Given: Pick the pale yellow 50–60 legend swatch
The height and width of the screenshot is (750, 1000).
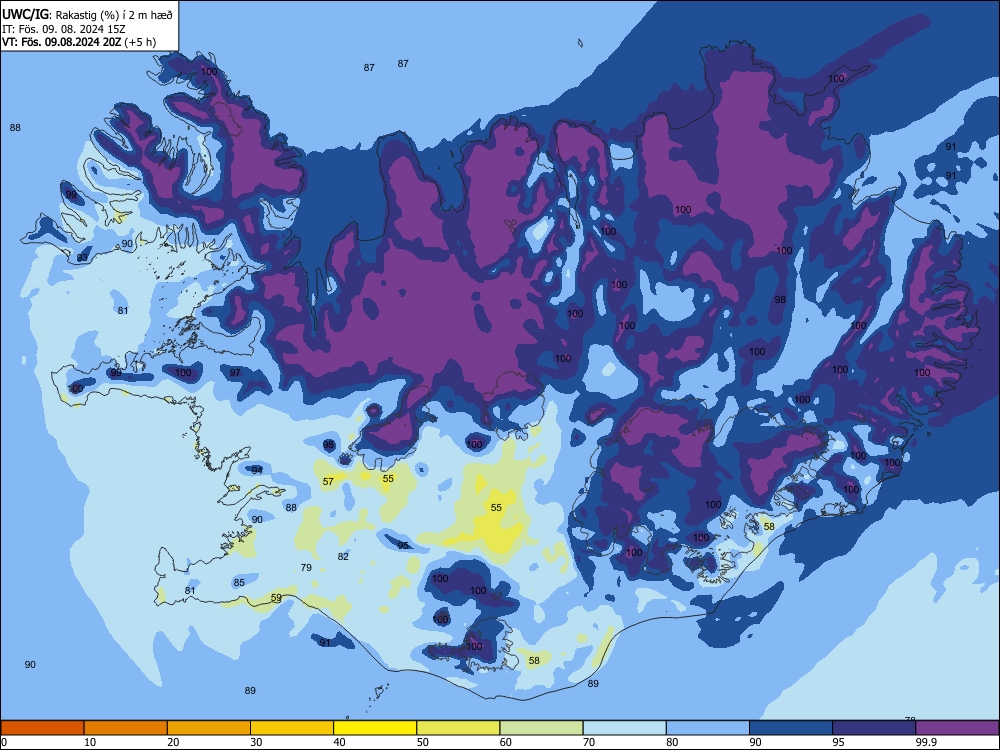Looking at the screenshot, I should (458, 728).
